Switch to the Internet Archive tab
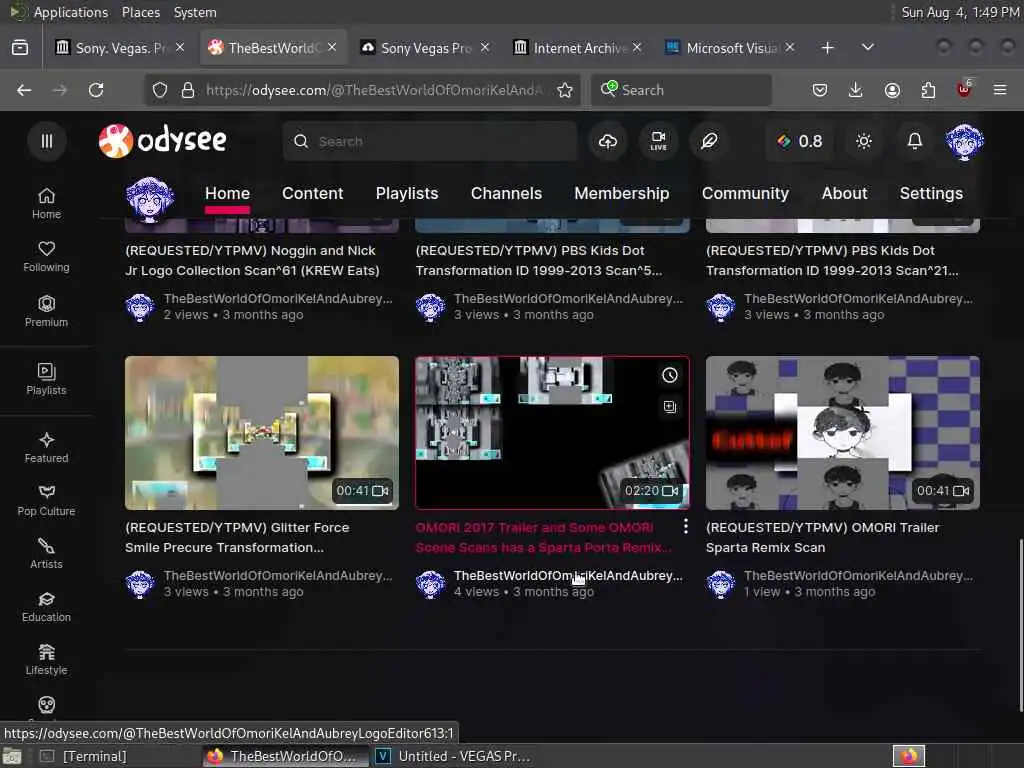Screen dimensions: 1024x768 coord(577,48)
